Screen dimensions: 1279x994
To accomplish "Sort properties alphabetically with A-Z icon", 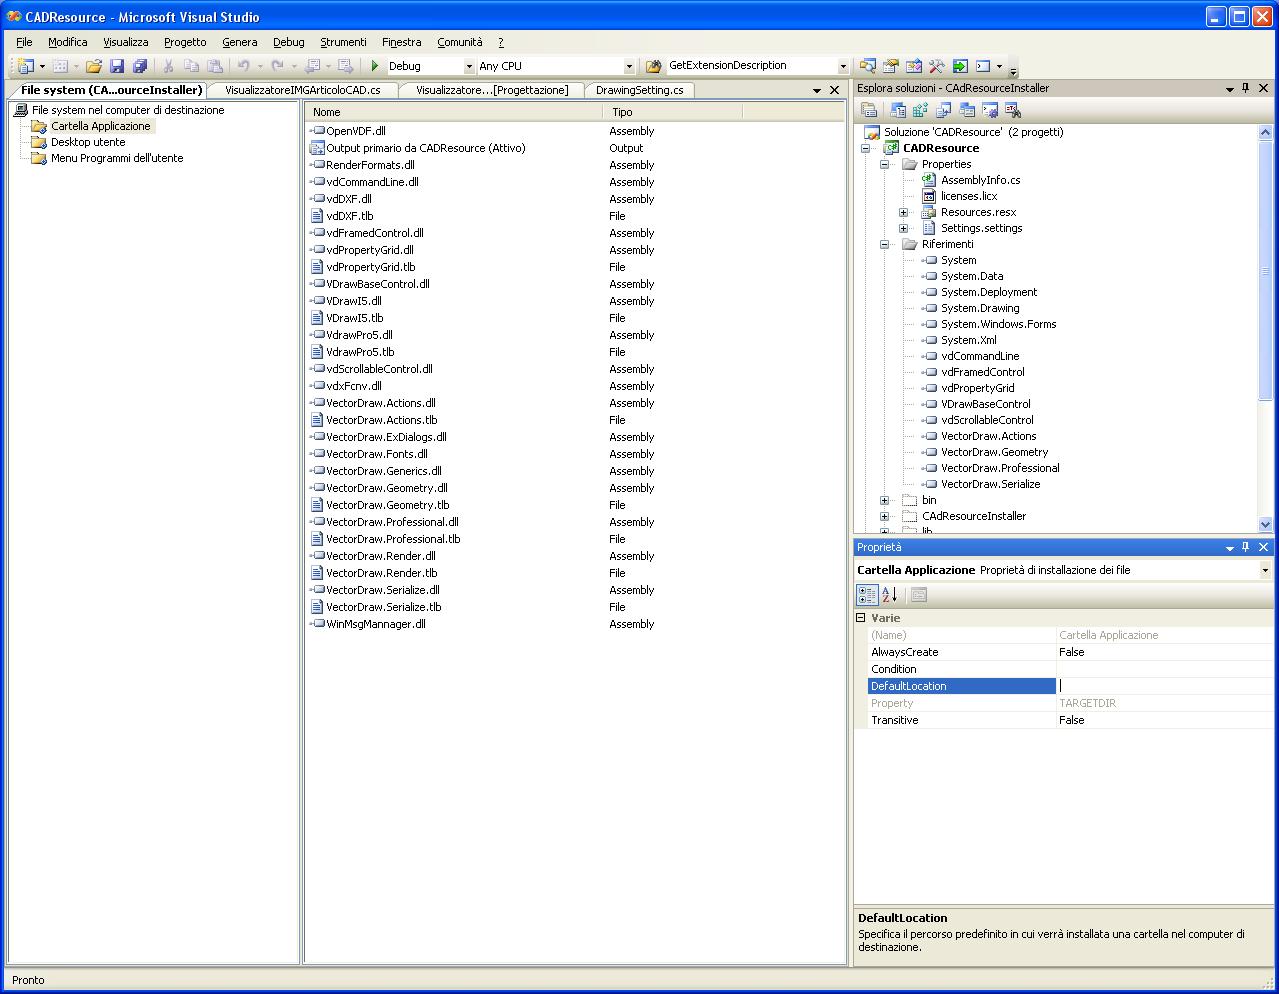I will 890,595.
